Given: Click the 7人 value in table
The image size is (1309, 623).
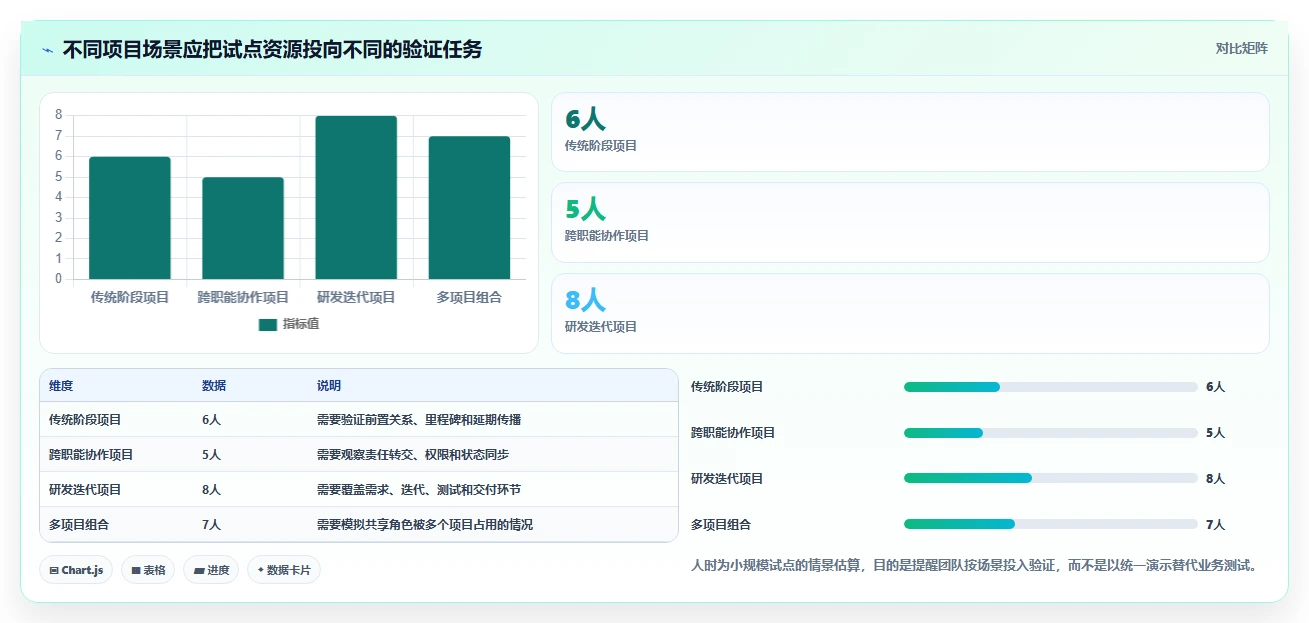Looking at the screenshot, I should [x=211, y=525].
